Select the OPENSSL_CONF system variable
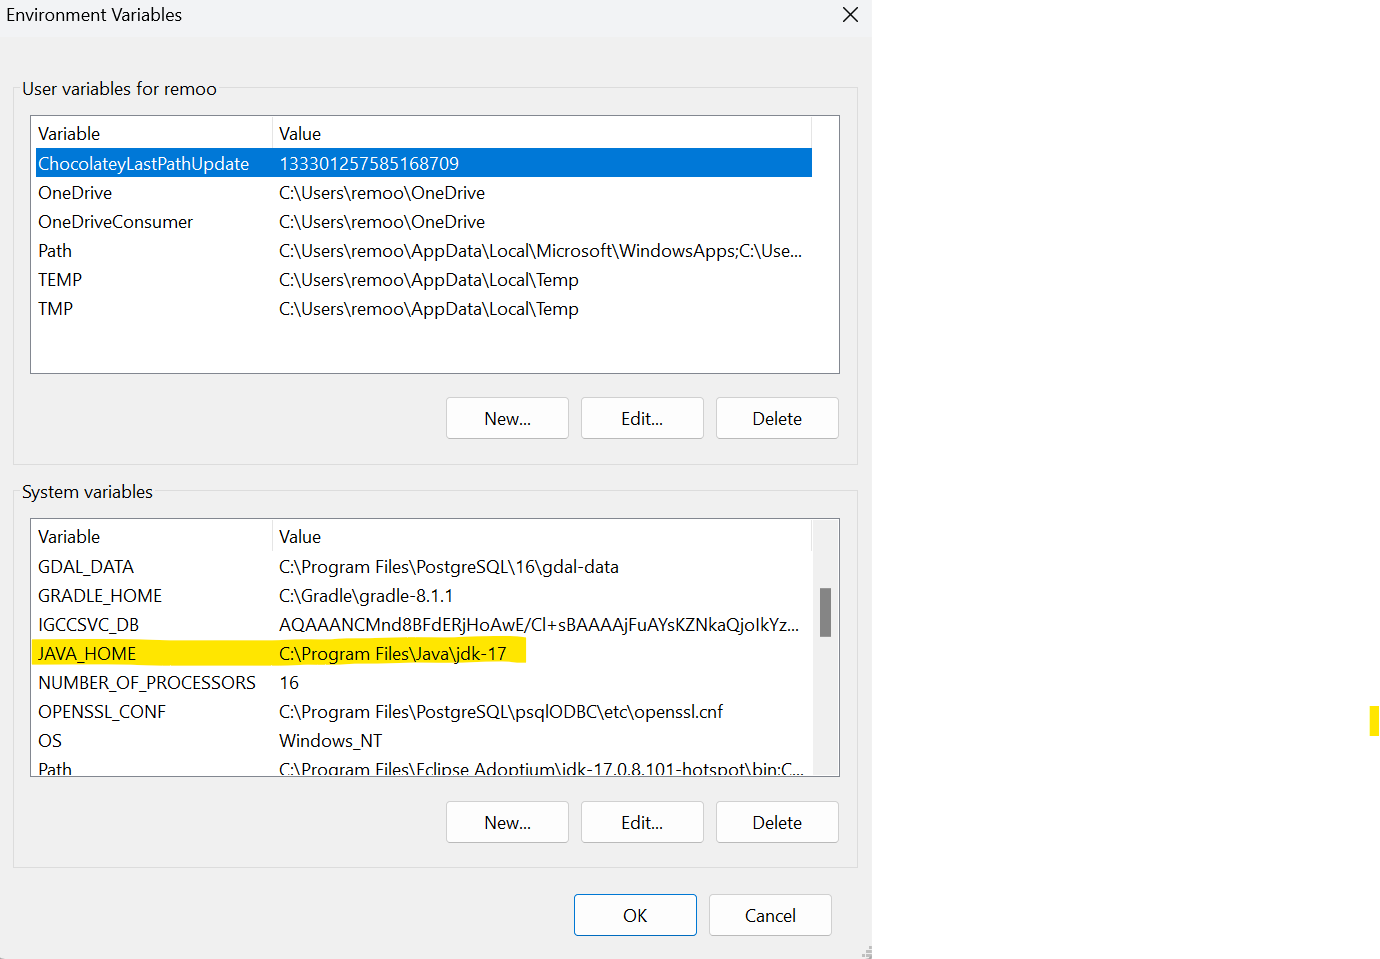The height and width of the screenshot is (959, 1380). point(423,711)
